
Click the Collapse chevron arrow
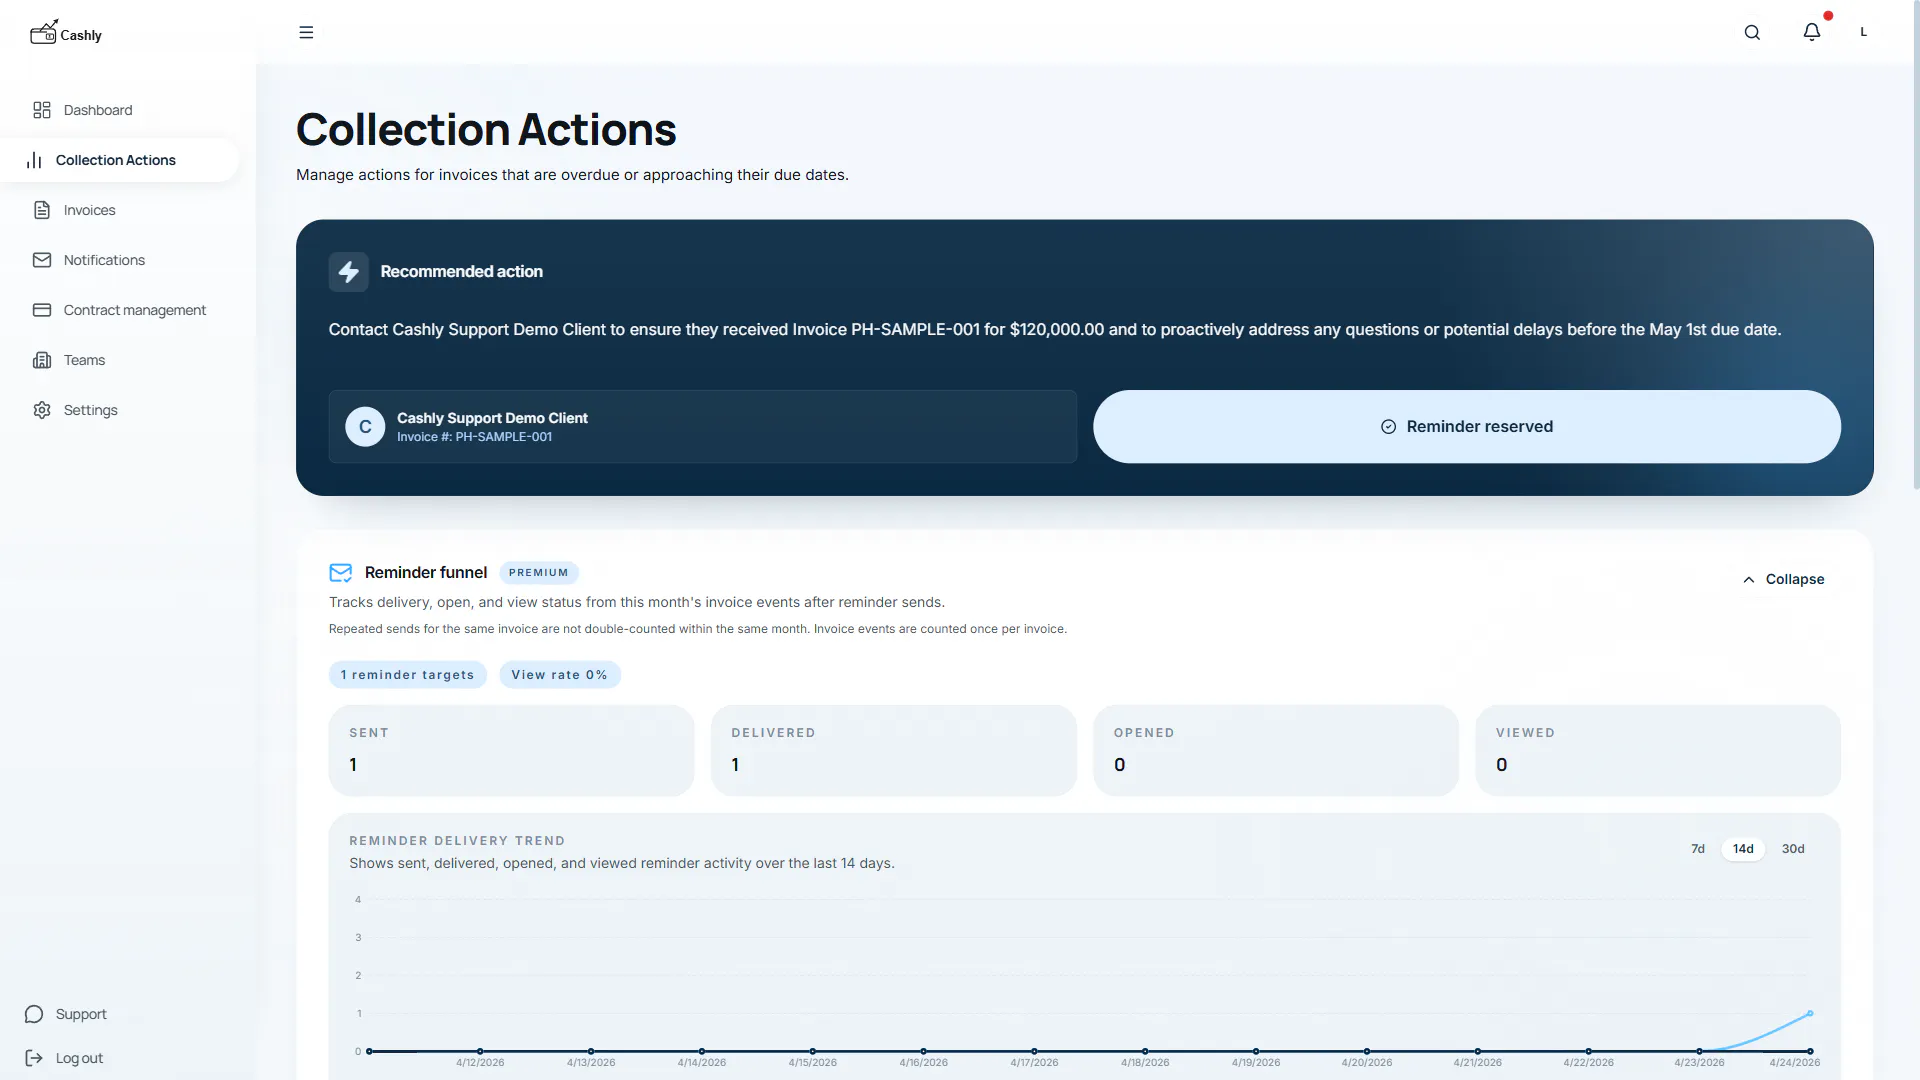1749,580
